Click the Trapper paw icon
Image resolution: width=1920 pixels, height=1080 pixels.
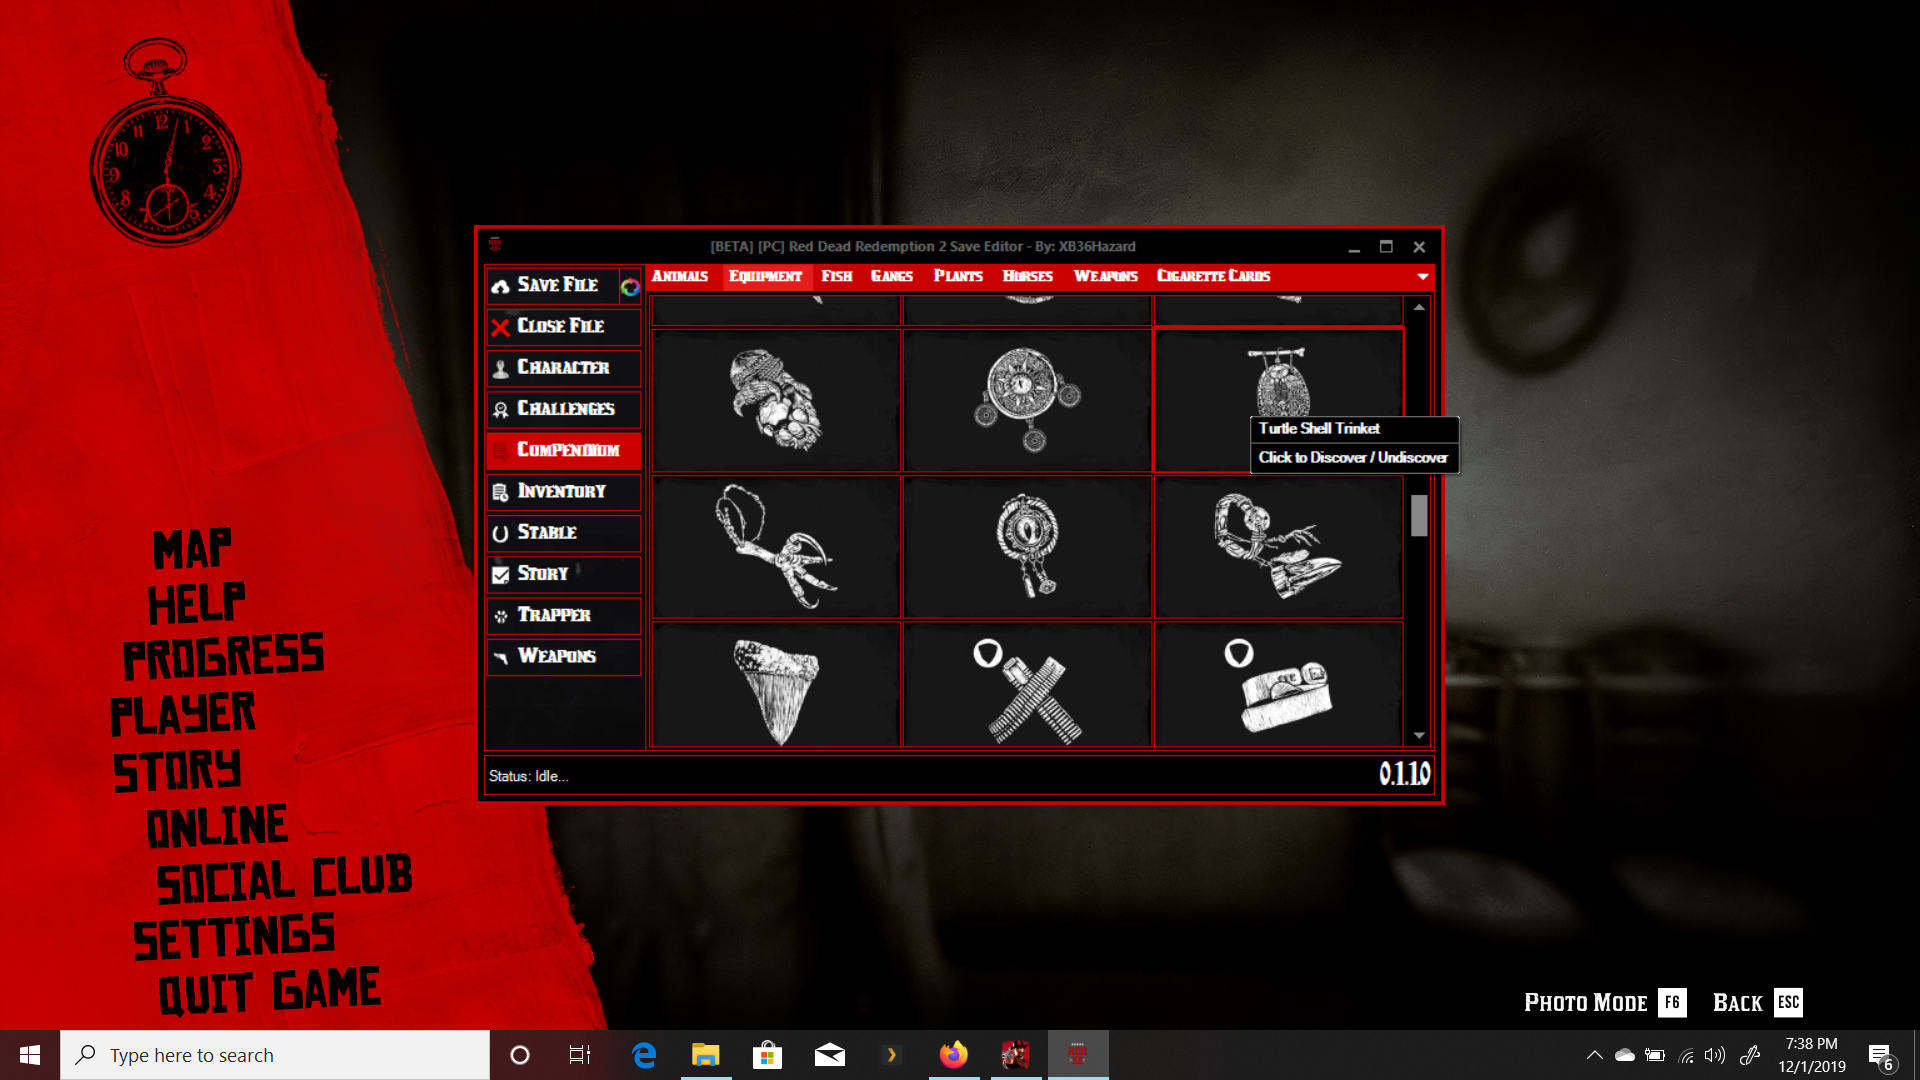501,616
